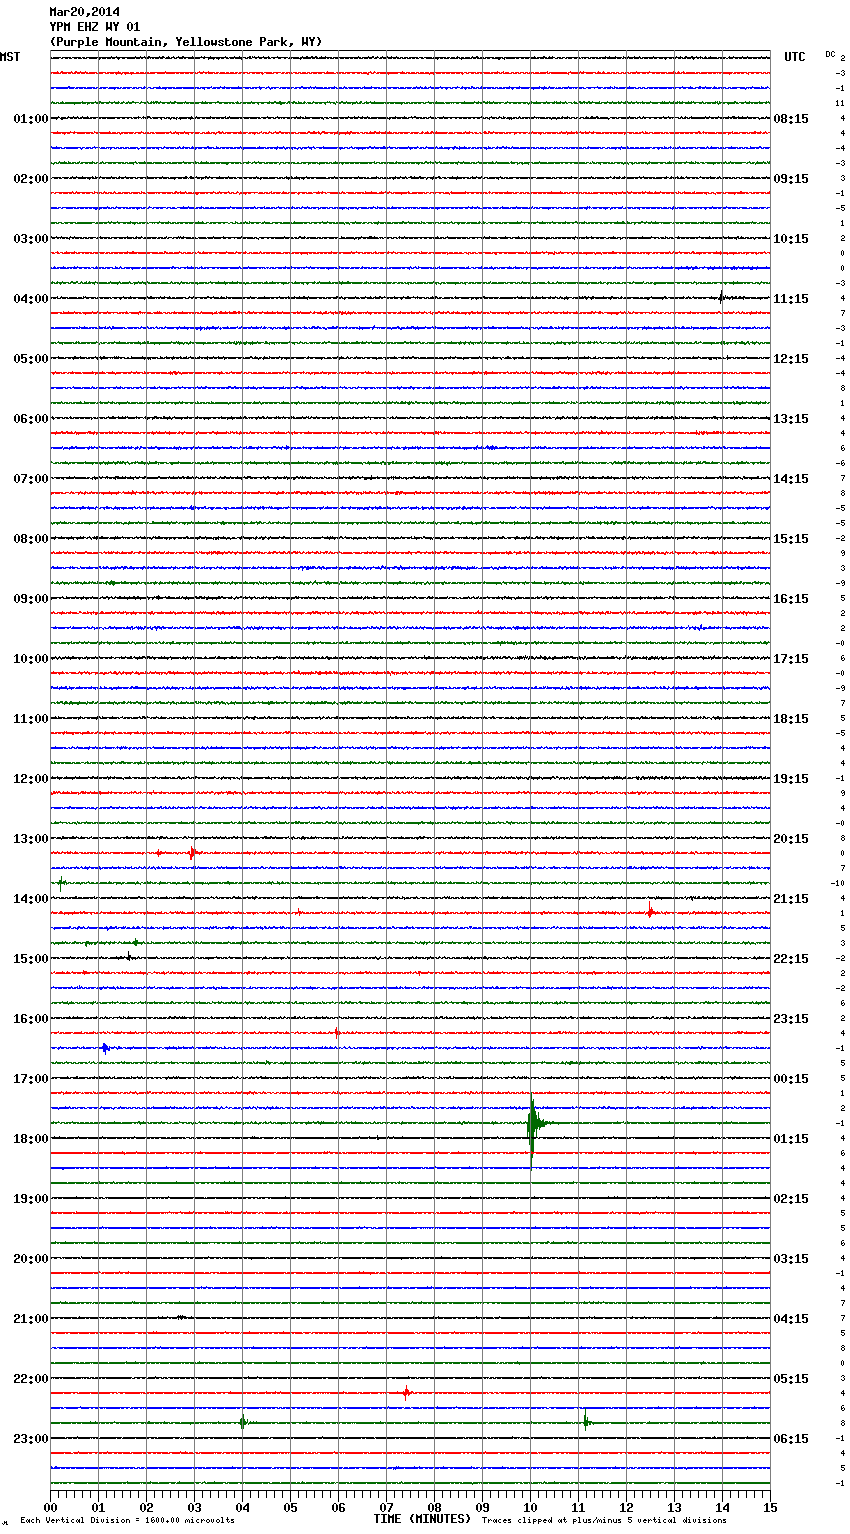Click the TIME (MINUTES) axis label
The width and height of the screenshot is (850, 1534).
422,1519
